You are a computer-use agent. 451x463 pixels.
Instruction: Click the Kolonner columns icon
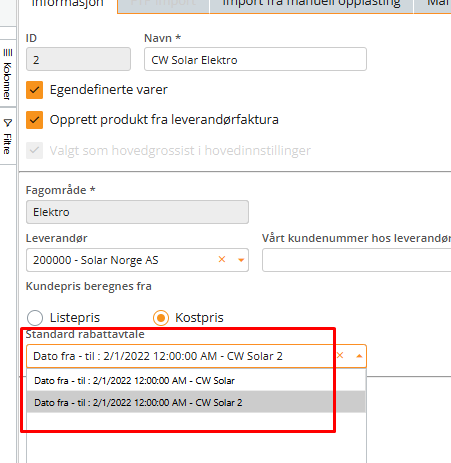point(8,53)
